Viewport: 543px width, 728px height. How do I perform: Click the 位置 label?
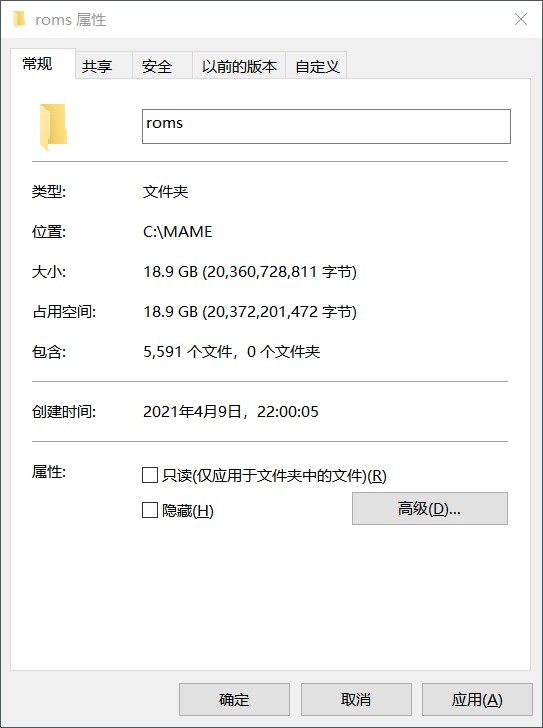click(49, 231)
